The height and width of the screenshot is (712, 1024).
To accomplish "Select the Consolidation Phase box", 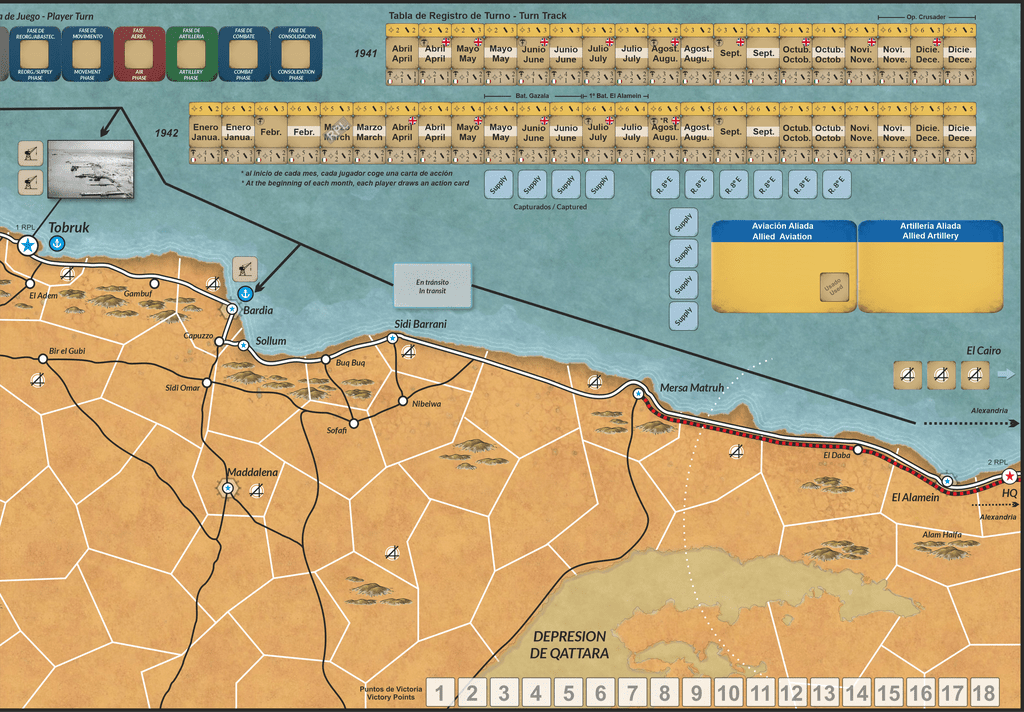I will tap(296, 54).
